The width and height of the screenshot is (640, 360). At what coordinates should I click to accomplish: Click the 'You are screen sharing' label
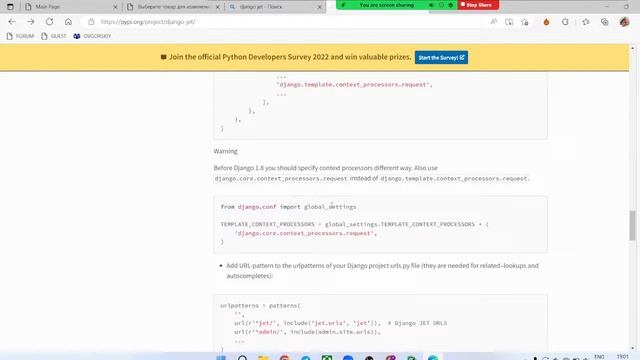387,5
